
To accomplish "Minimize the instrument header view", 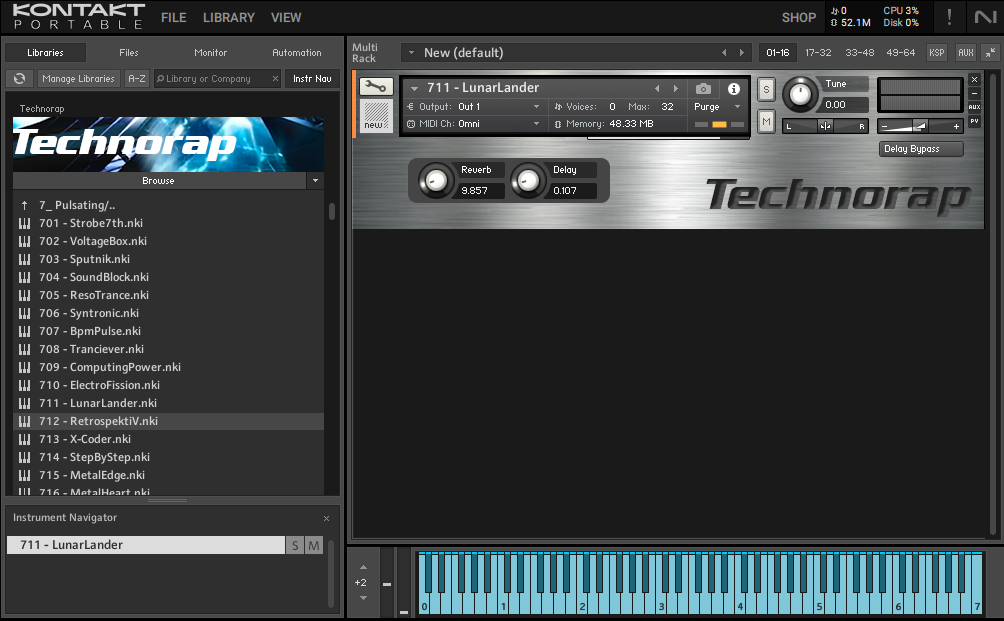I will (x=975, y=93).
